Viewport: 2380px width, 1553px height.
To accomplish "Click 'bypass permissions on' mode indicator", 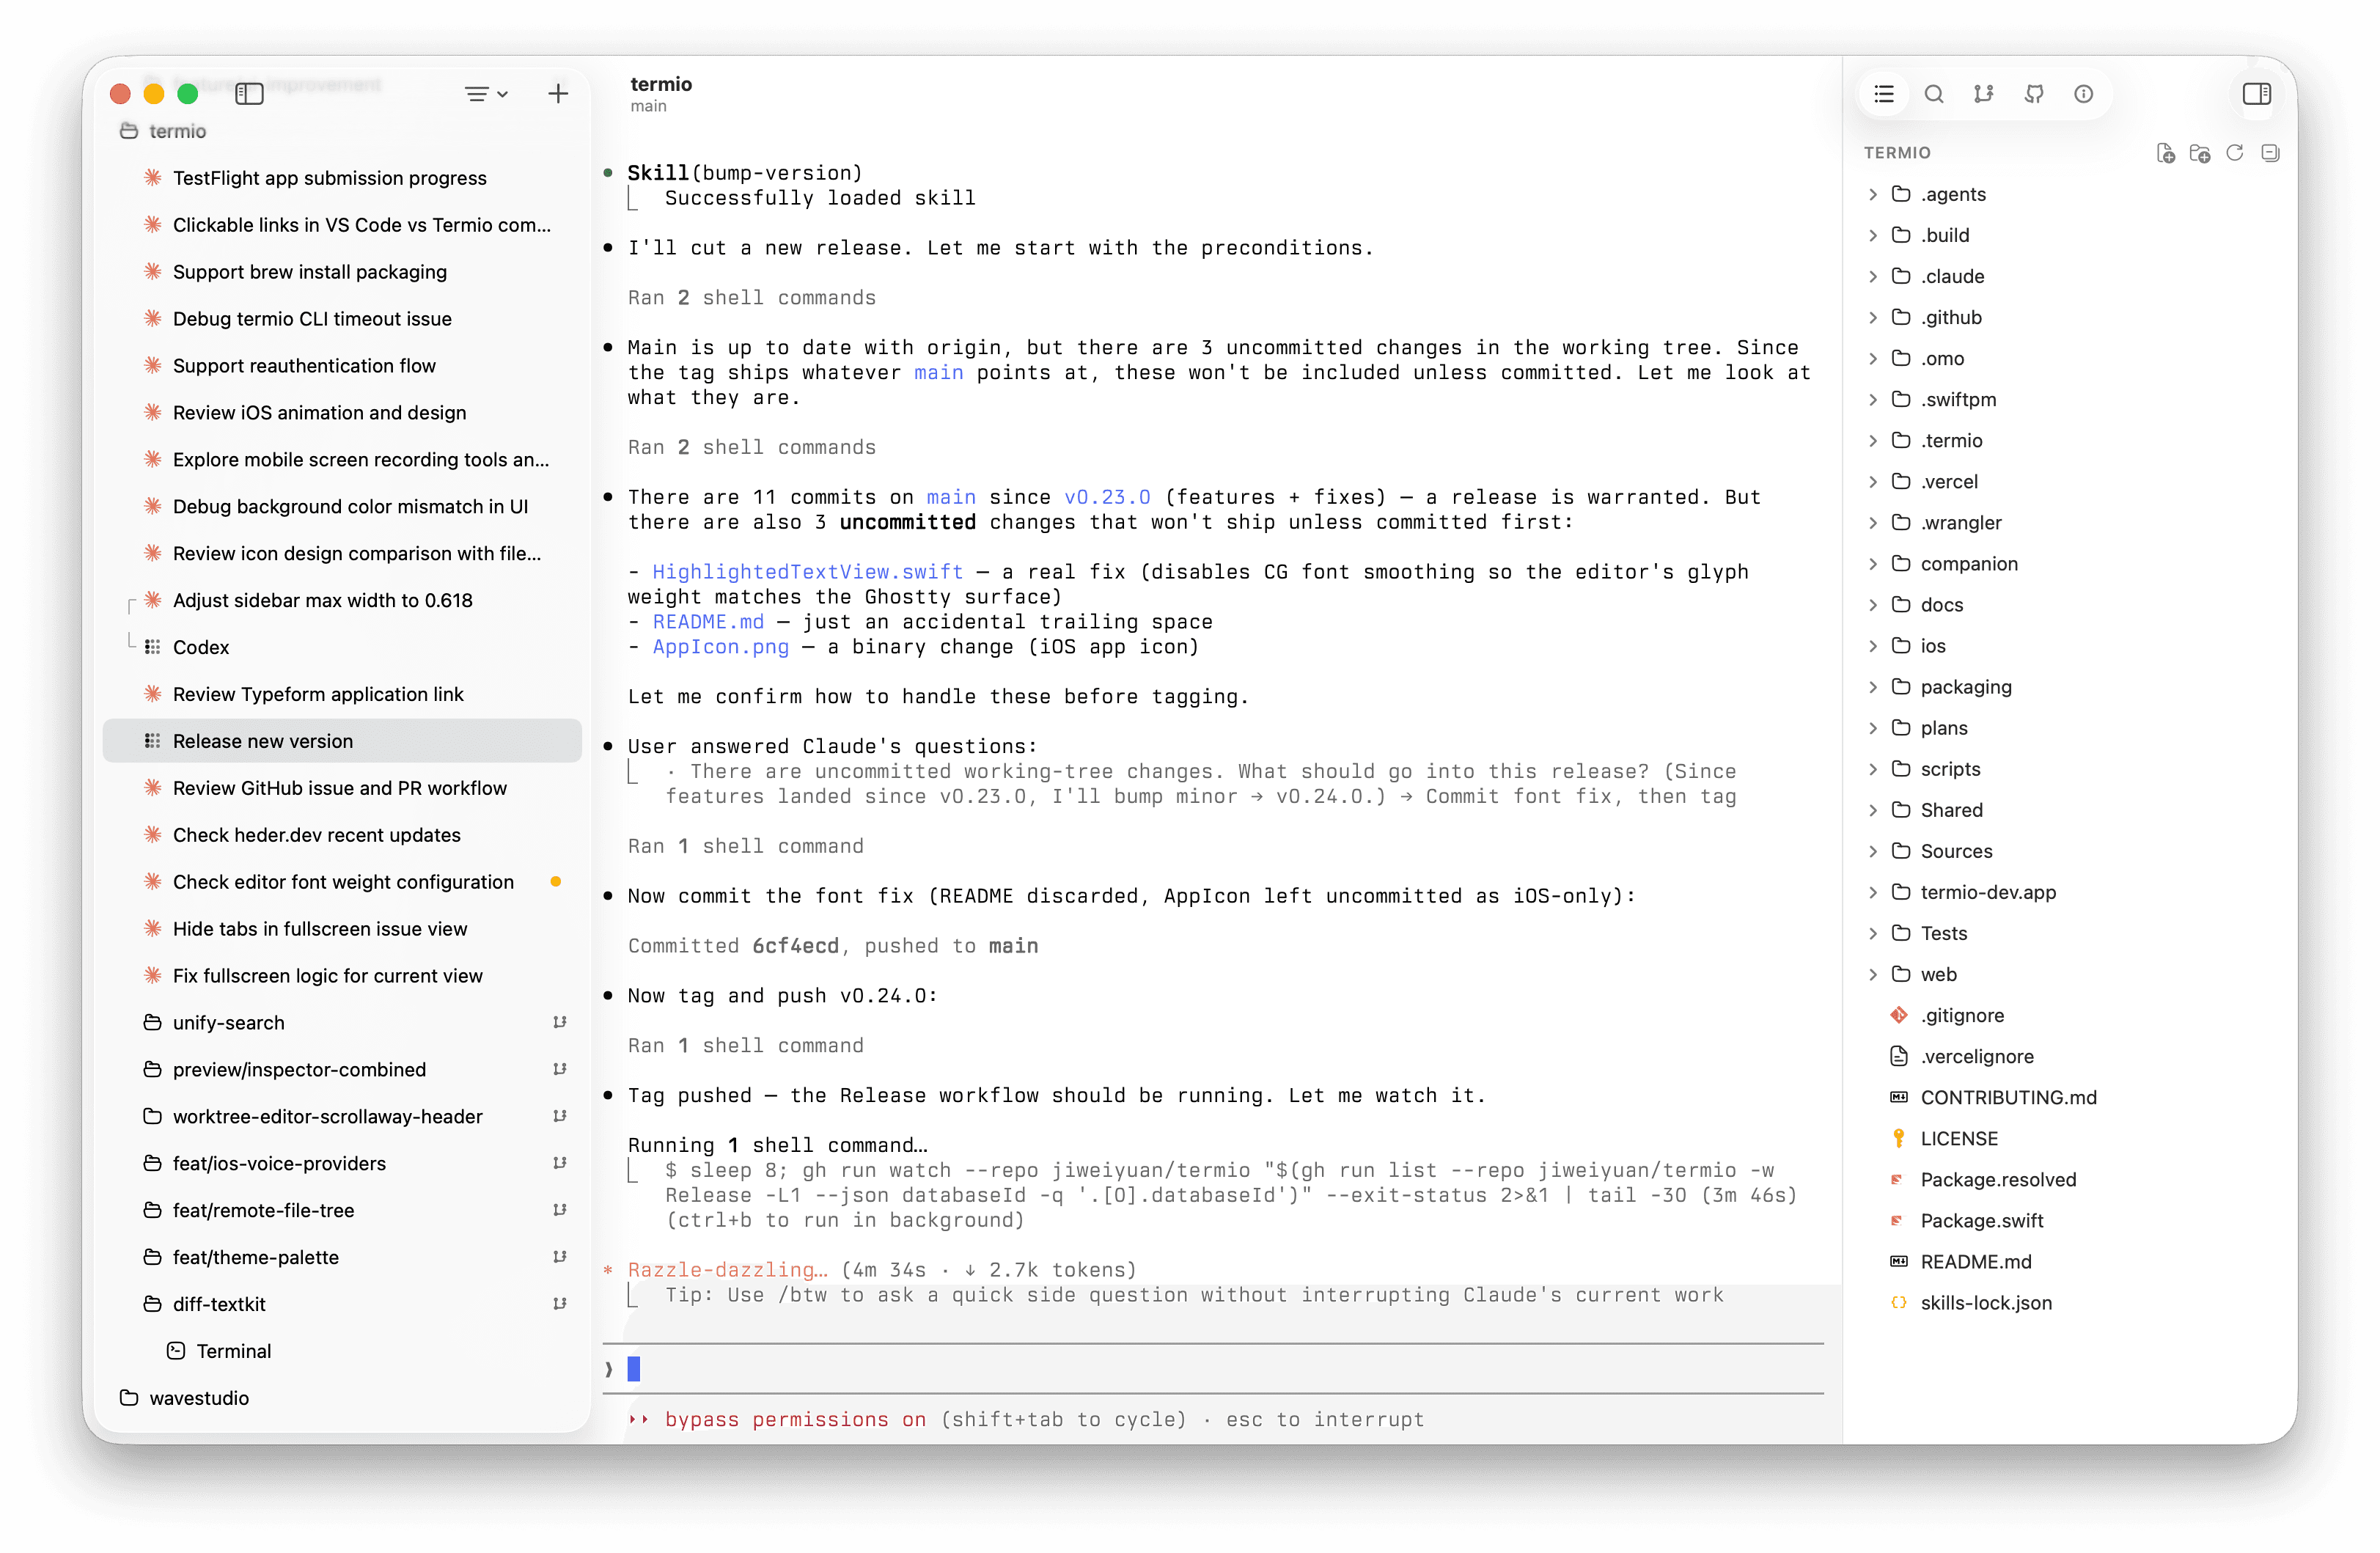I will [795, 1420].
